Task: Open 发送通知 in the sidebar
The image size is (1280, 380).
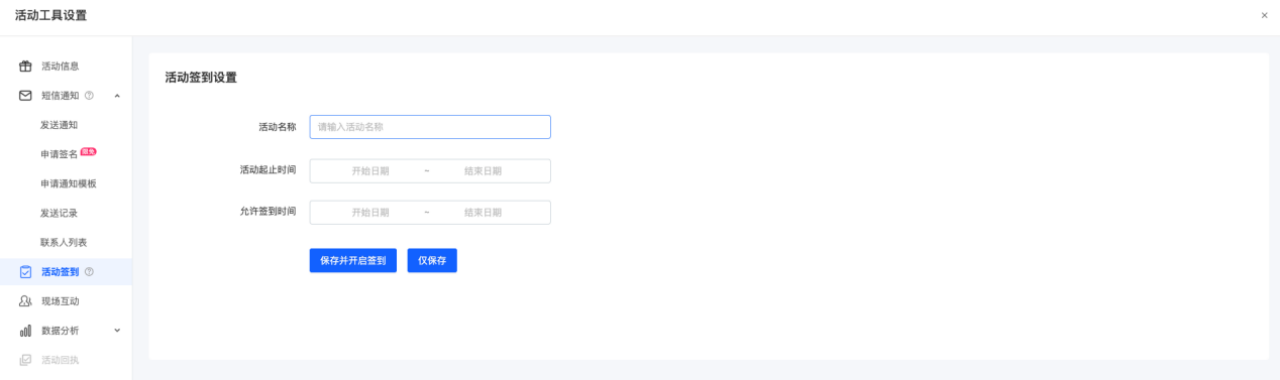Action: click(59, 125)
